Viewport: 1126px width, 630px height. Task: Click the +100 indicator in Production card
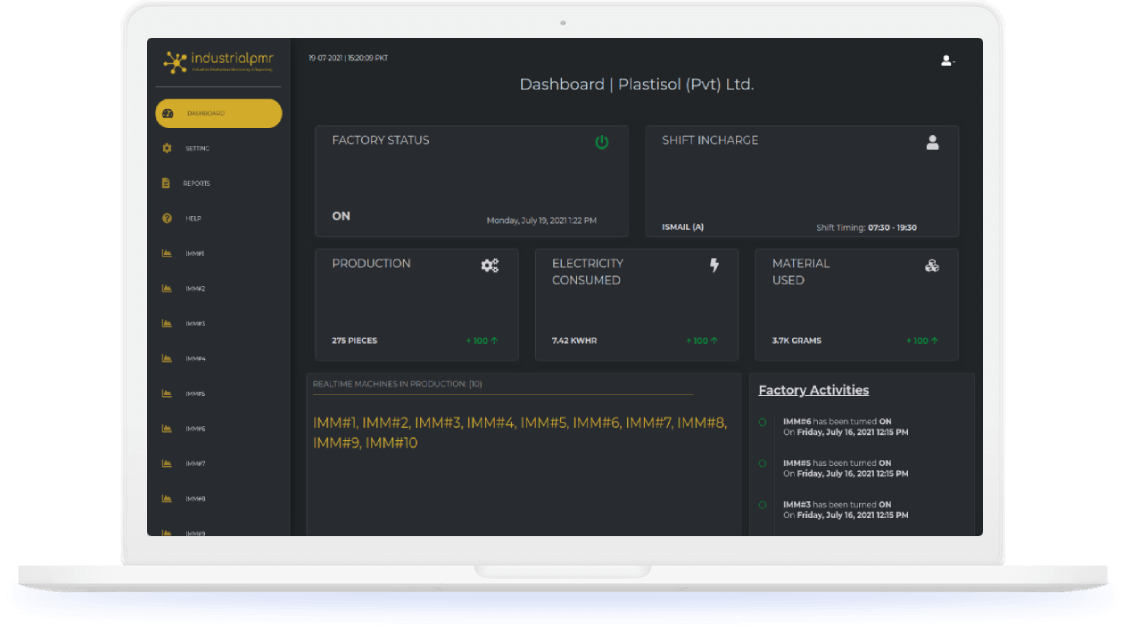pos(481,341)
